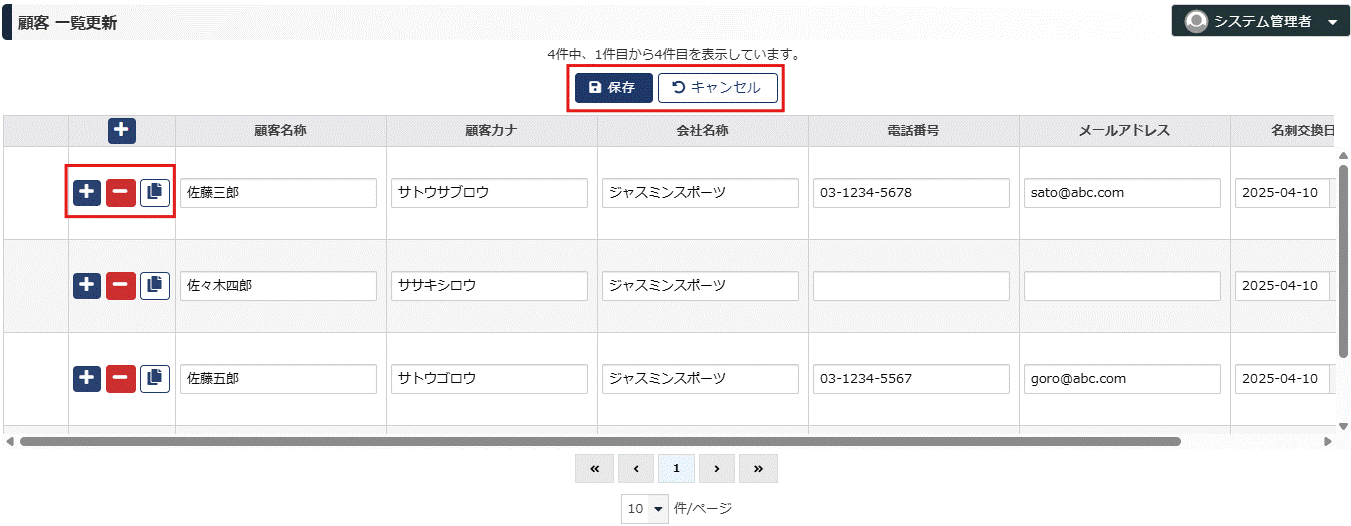Click 佐藤三郎's date field 2025-04-10
Screen dimensions: 1351x526
pos(1282,193)
